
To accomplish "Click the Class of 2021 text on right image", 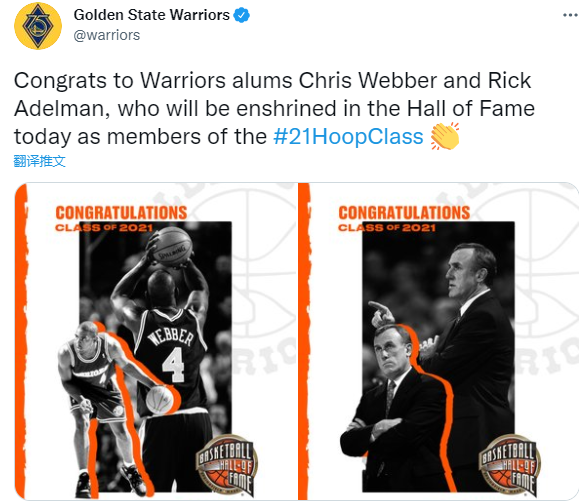I will point(387,228).
